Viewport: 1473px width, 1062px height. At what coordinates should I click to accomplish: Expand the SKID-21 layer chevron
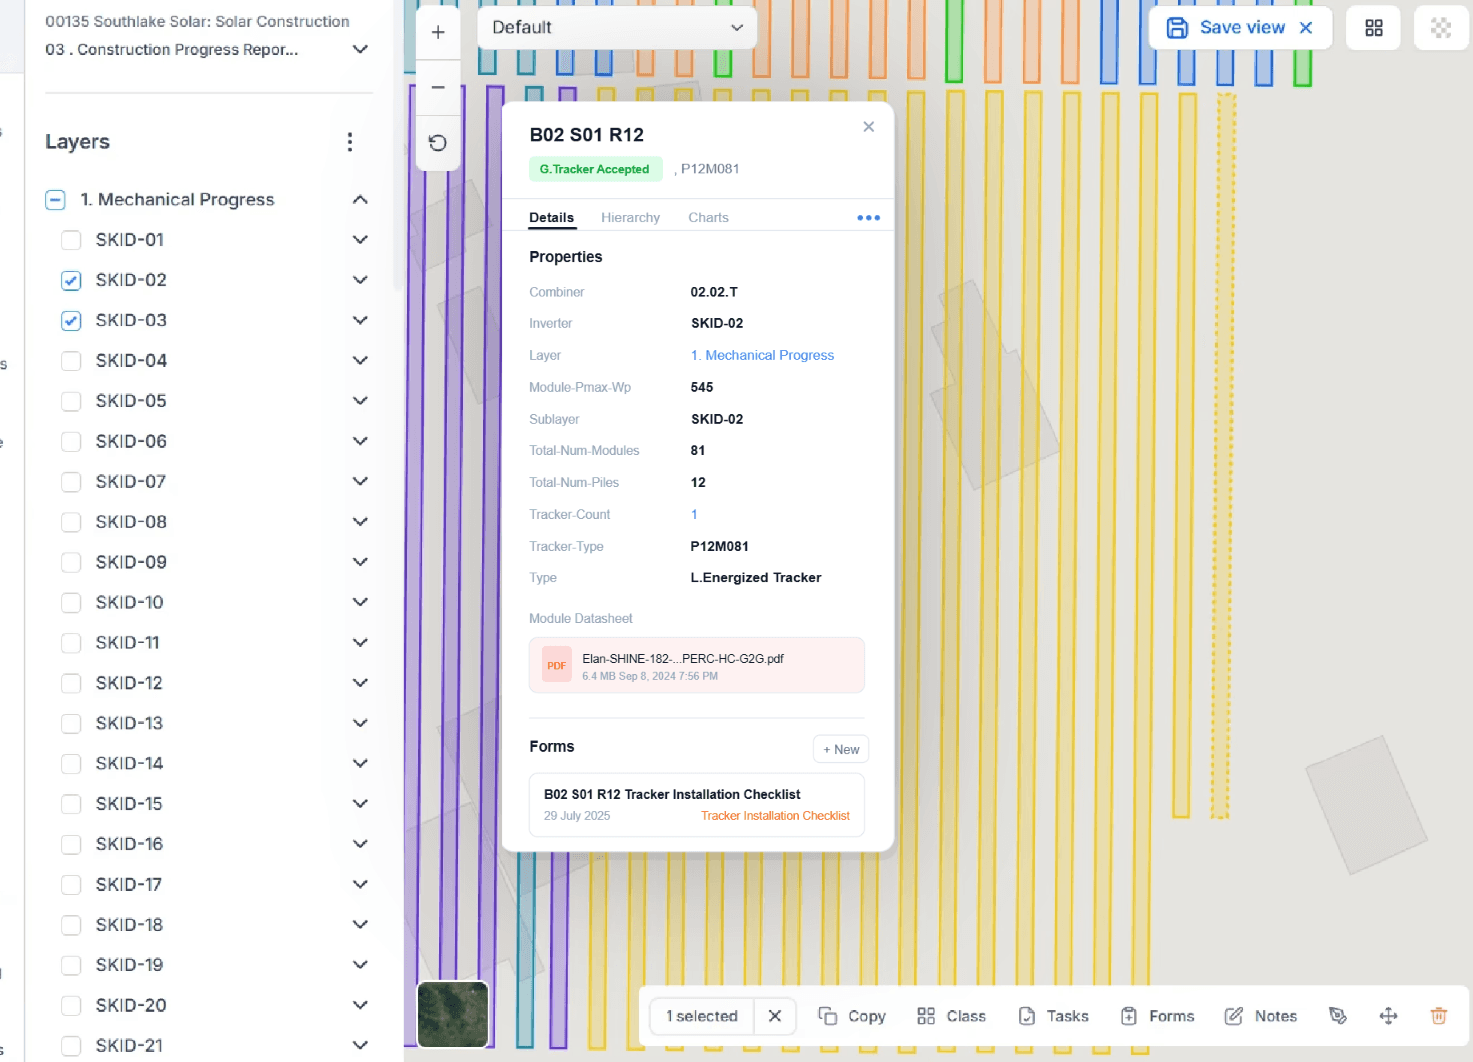361,1045
